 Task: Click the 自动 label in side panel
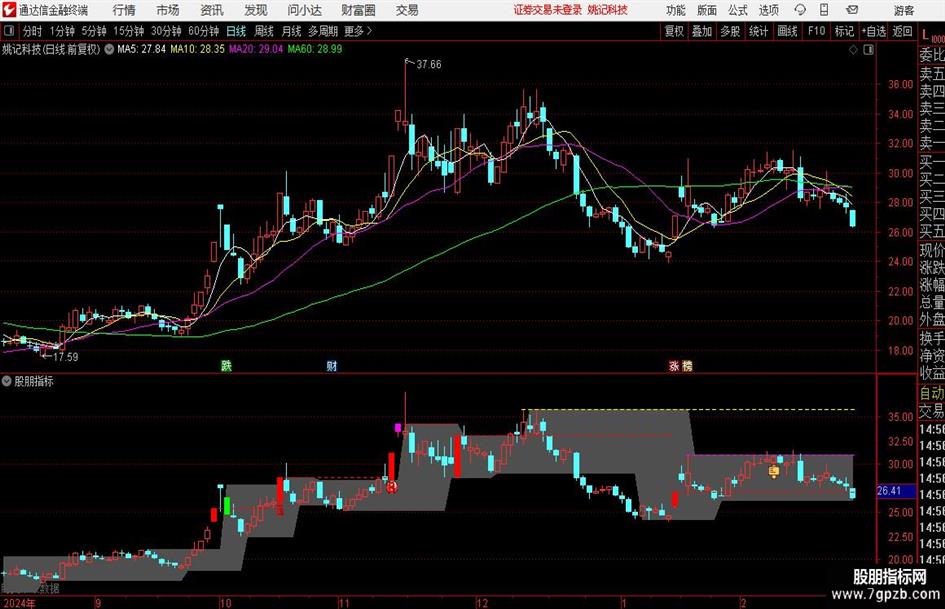click(932, 393)
